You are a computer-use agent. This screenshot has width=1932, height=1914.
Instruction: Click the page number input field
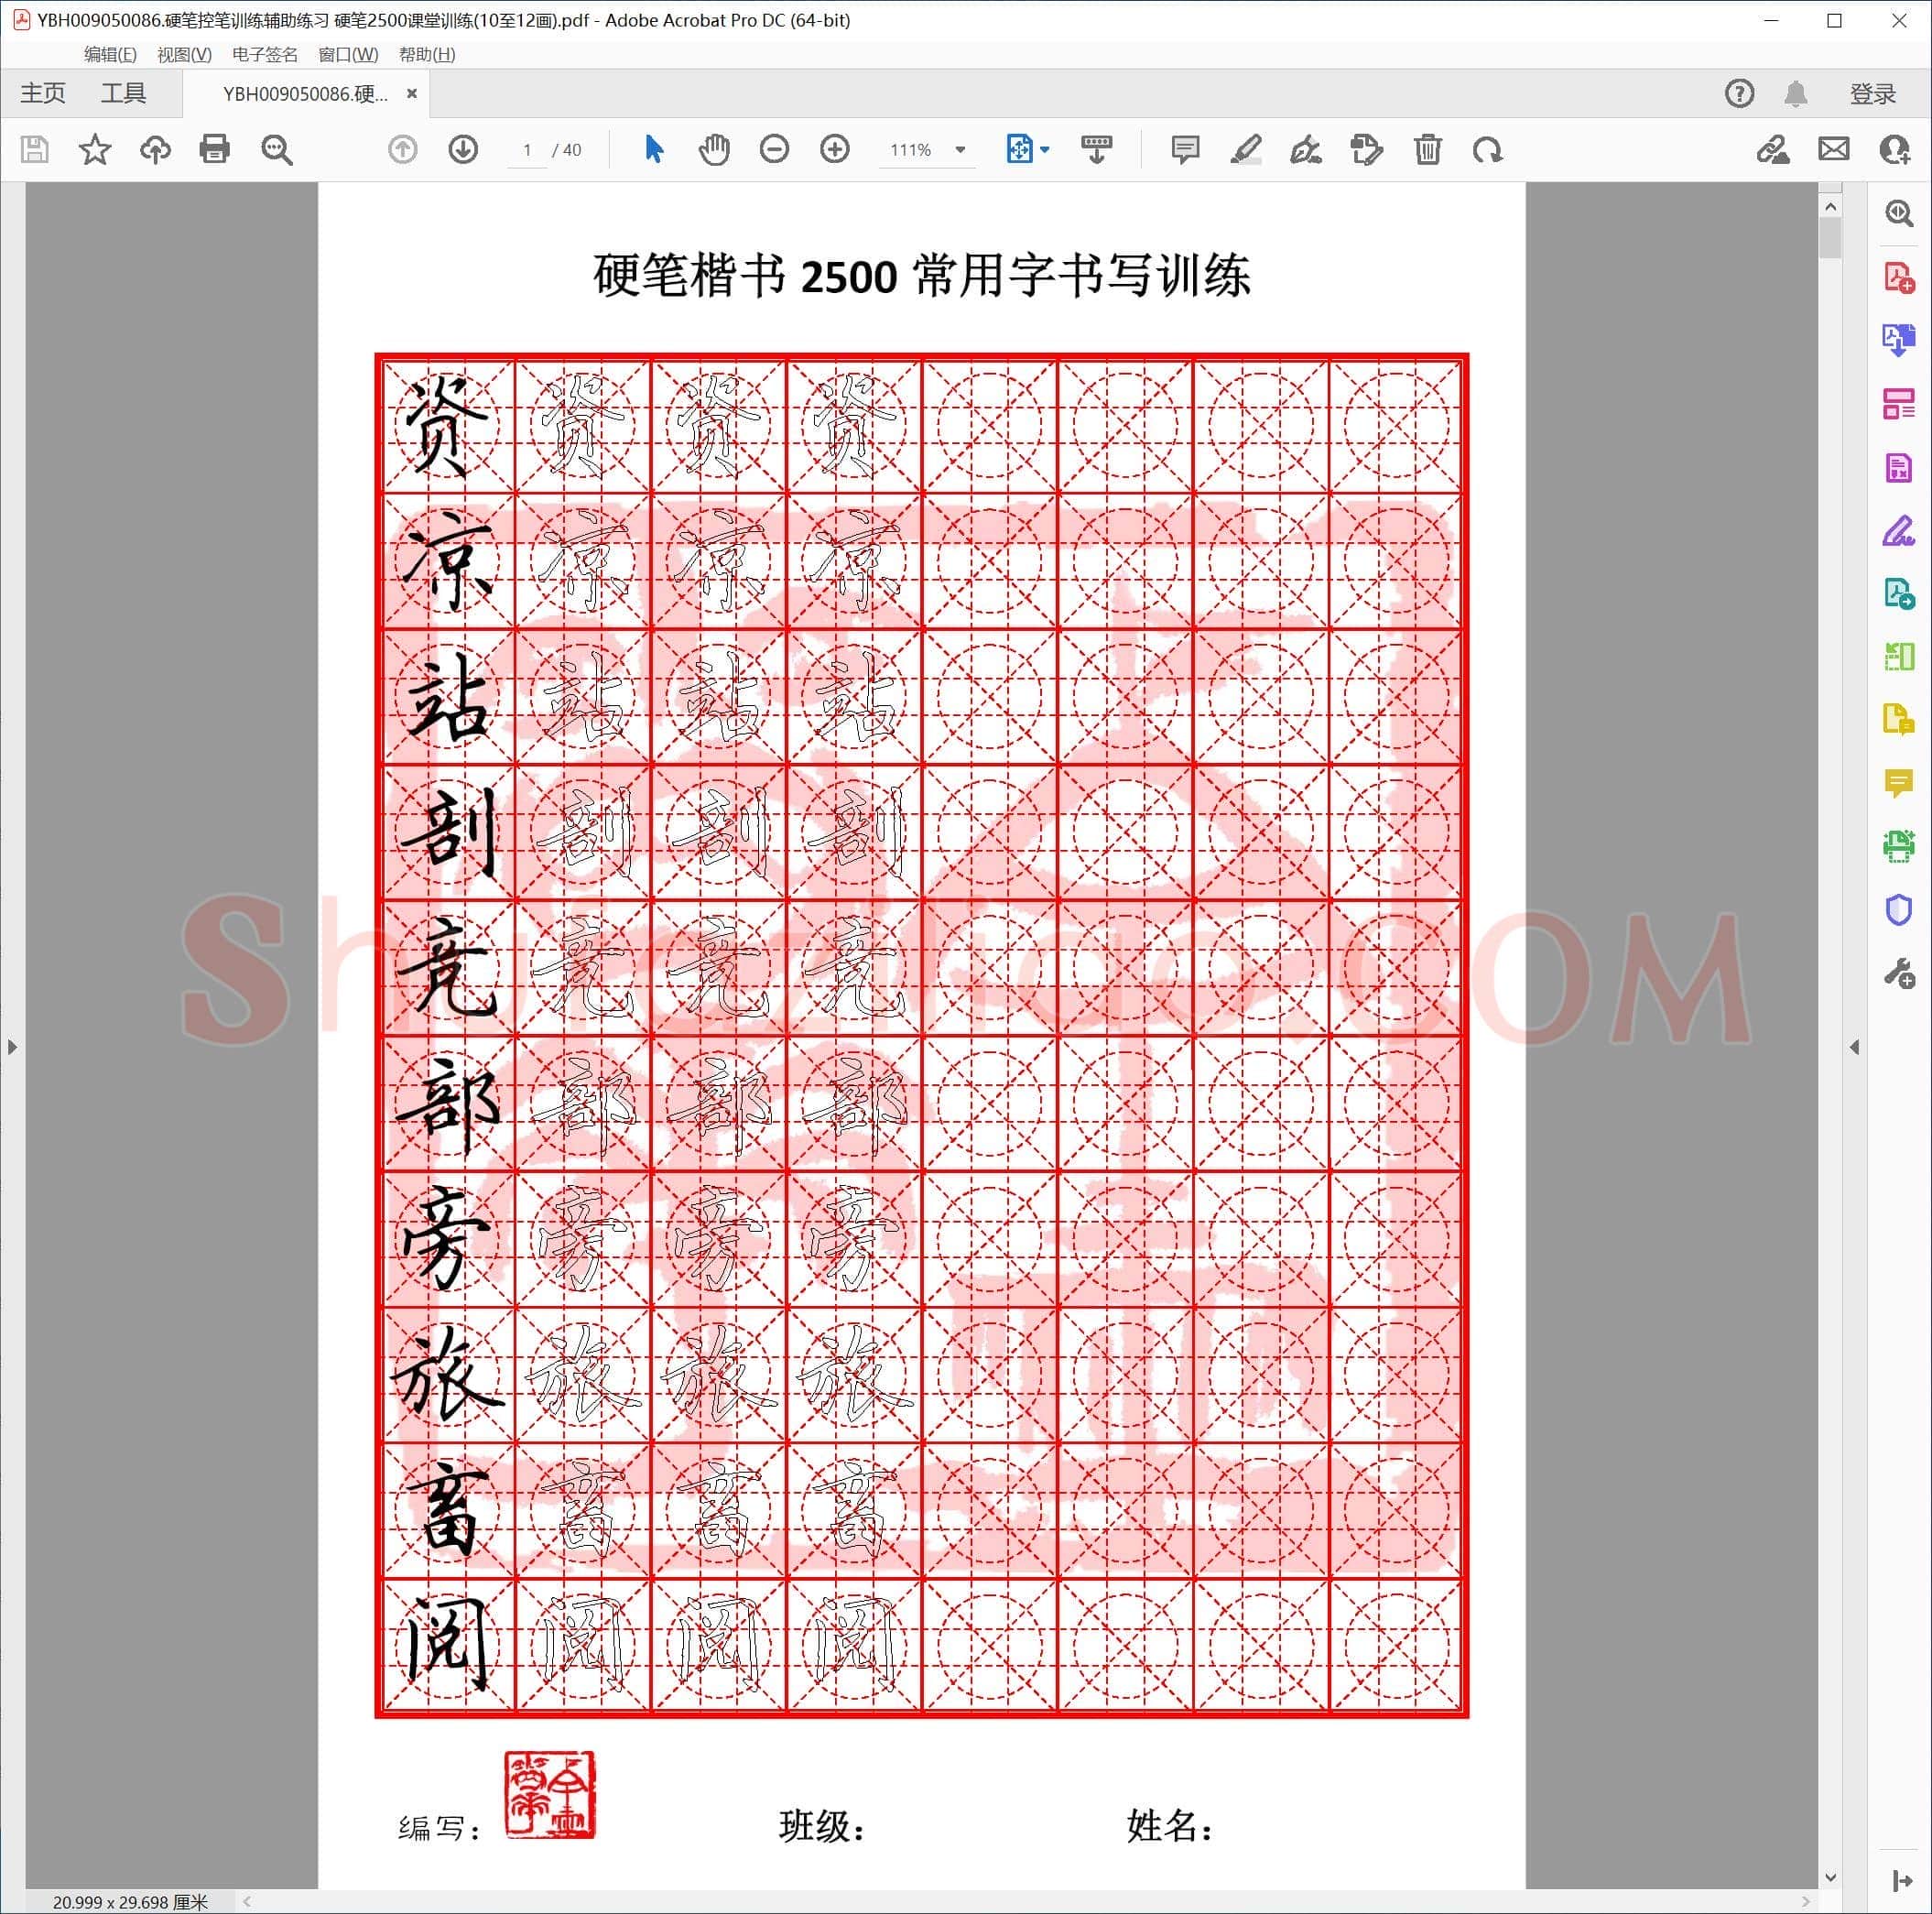tap(527, 150)
